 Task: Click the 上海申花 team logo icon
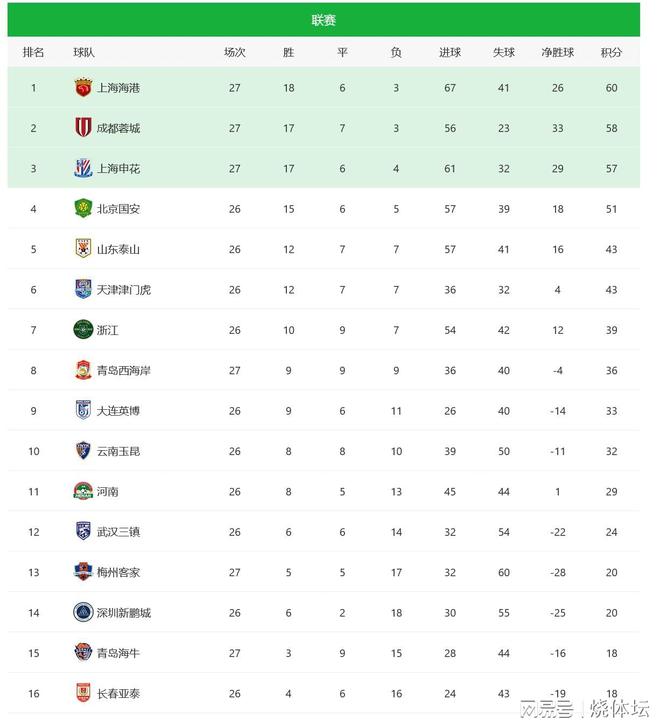[83, 169]
